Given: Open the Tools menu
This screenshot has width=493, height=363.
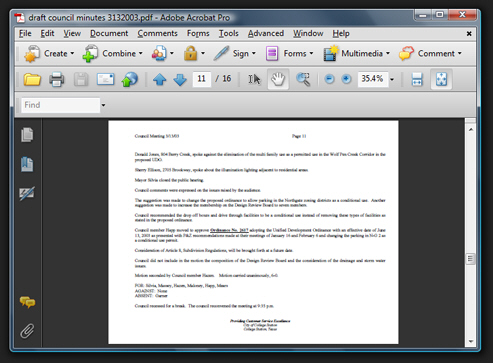Looking at the screenshot, I should pyautogui.click(x=228, y=33).
